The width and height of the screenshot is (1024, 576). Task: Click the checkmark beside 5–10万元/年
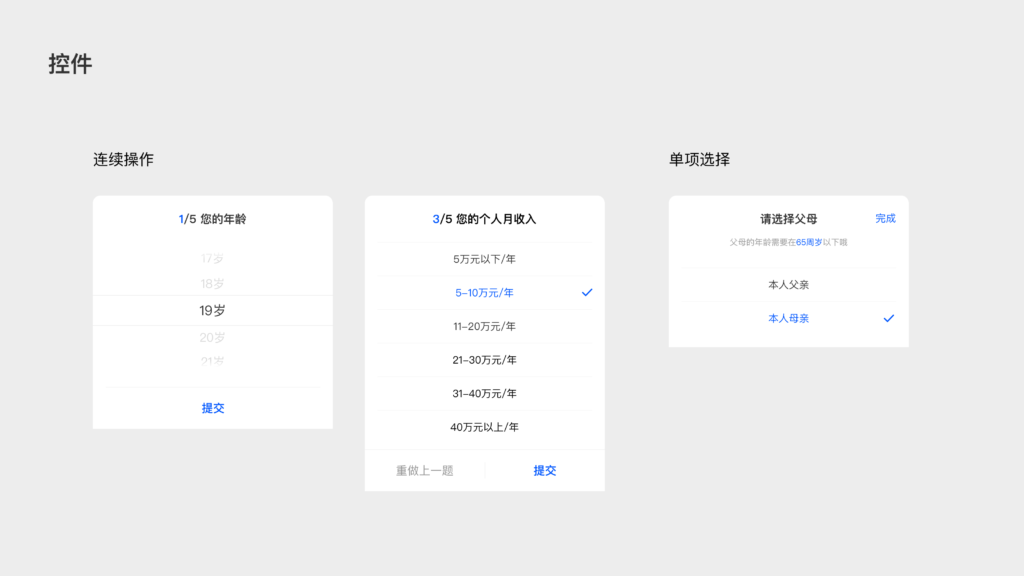click(587, 293)
